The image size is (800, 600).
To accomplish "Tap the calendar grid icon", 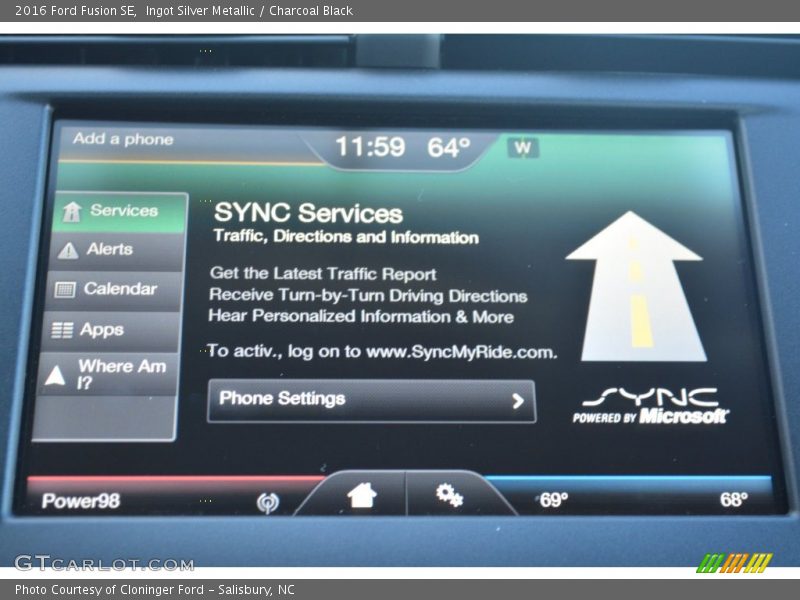I will click(x=65, y=290).
